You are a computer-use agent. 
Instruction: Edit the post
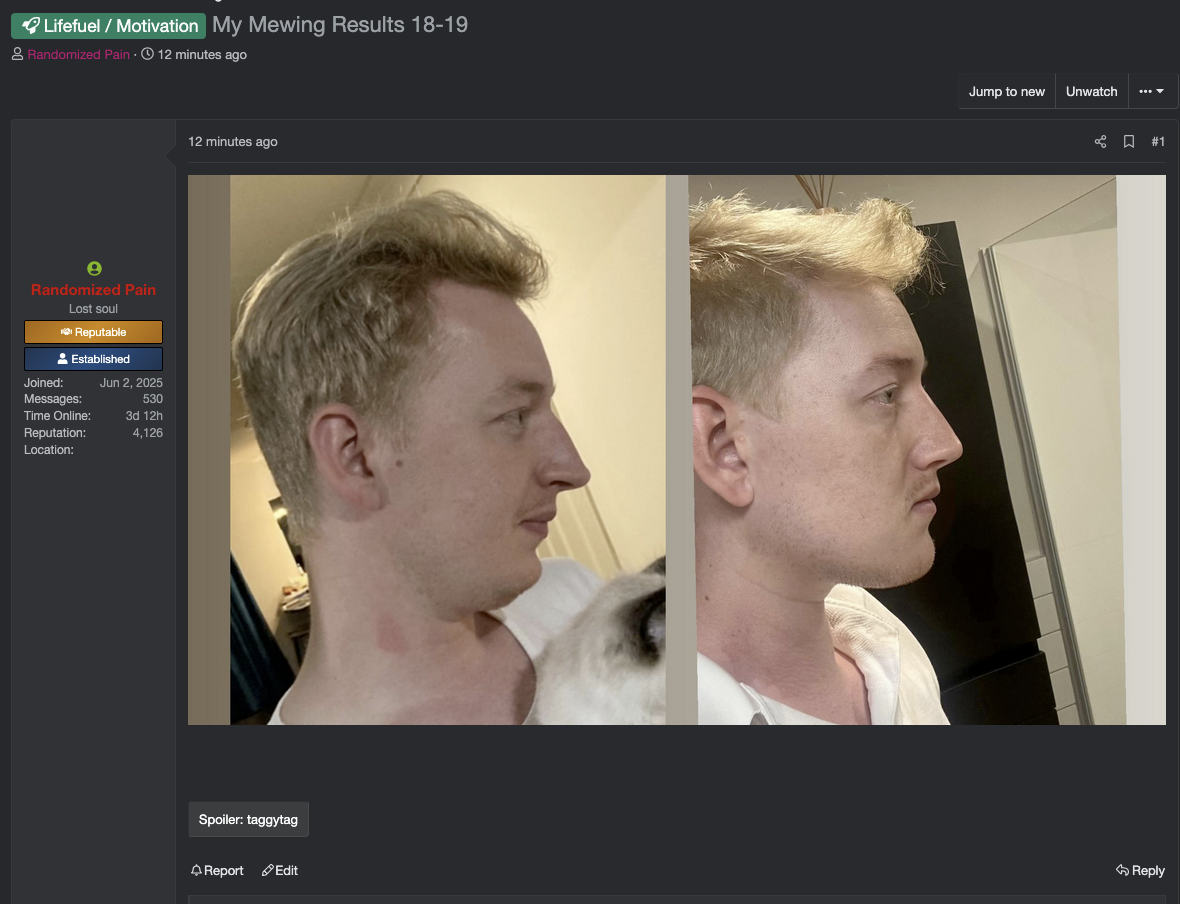point(280,870)
